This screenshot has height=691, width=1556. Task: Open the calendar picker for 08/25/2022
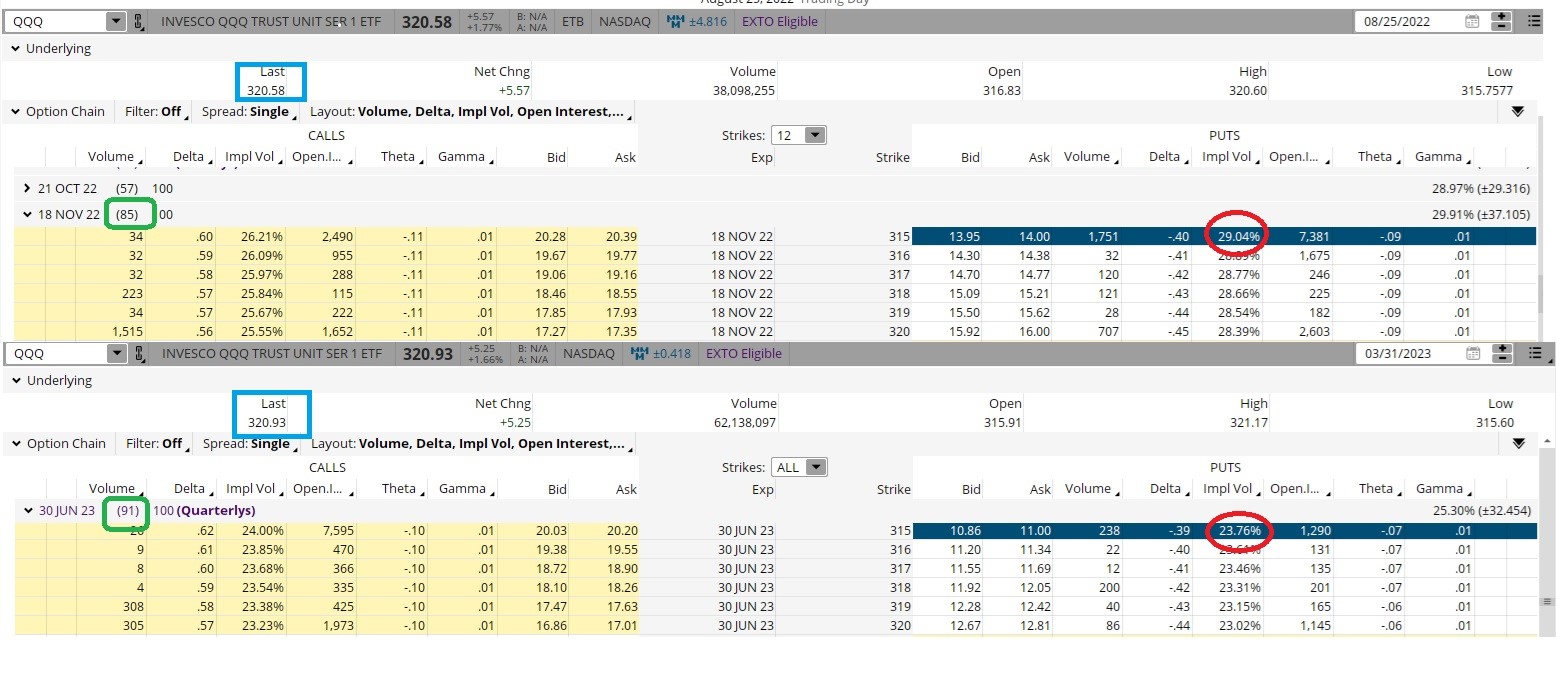point(1472,21)
